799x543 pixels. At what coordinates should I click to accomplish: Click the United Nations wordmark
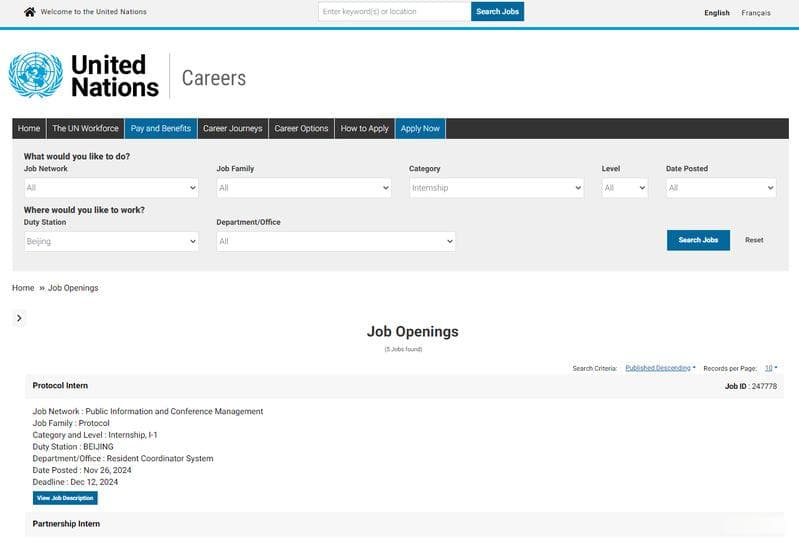(115, 75)
